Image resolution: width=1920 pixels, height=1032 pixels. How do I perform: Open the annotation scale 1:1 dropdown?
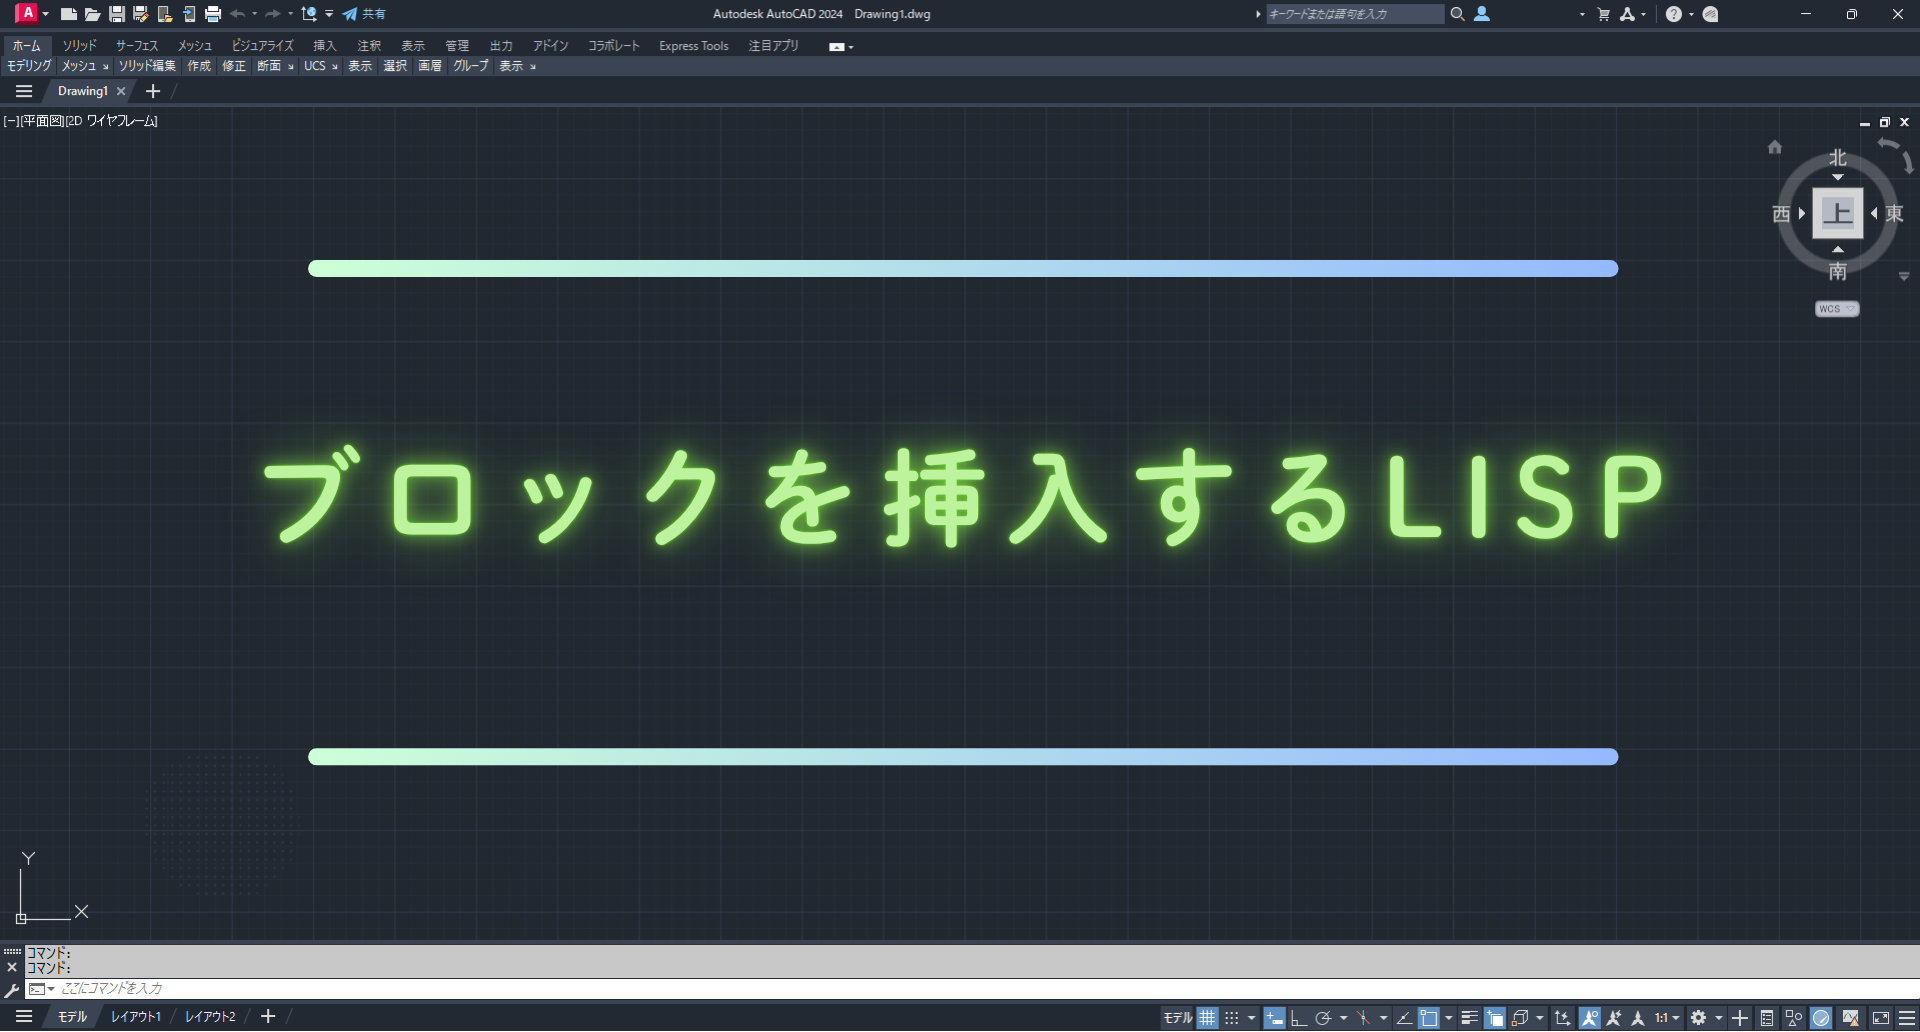pyautogui.click(x=1666, y=1018)
